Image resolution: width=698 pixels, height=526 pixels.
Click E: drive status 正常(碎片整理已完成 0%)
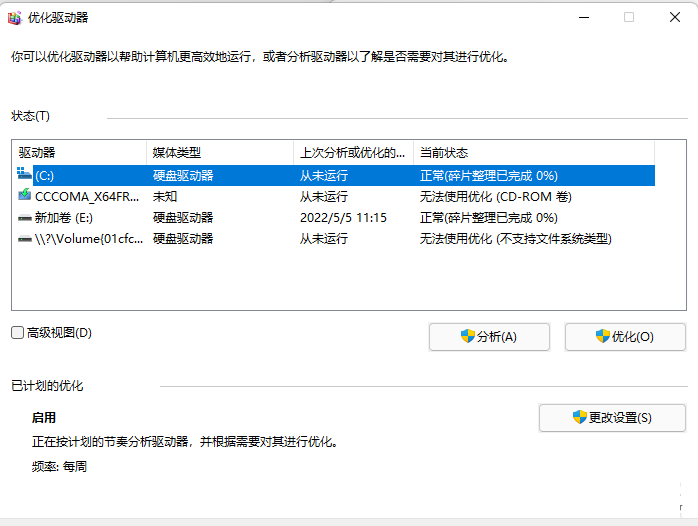pyautogui.click(x=489, y=218)
